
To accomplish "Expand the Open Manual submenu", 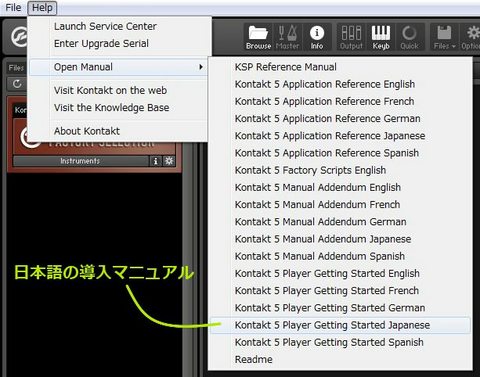I will pos(118,67).
